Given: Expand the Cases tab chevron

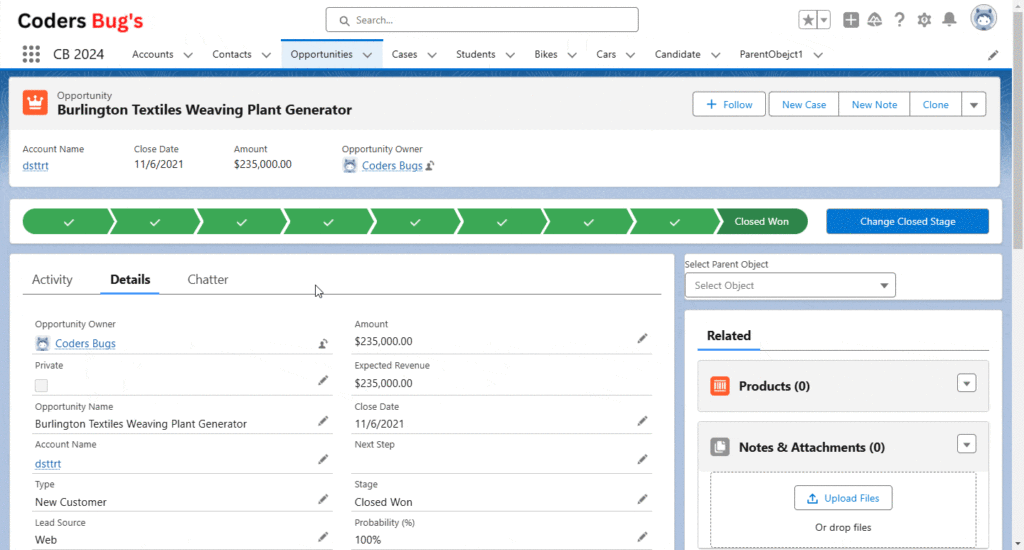Looking at the screenshot, I should pos(432,55).
